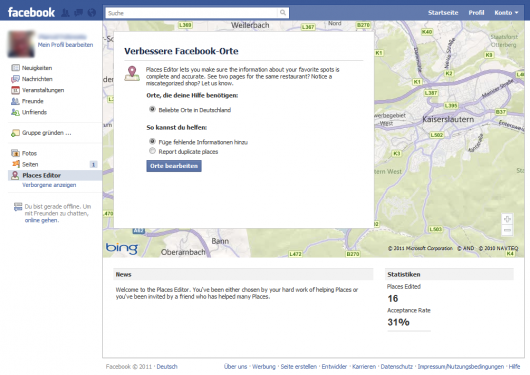Zoom out on the map
The width and height of the screenshot is (530, 375).
507,231
